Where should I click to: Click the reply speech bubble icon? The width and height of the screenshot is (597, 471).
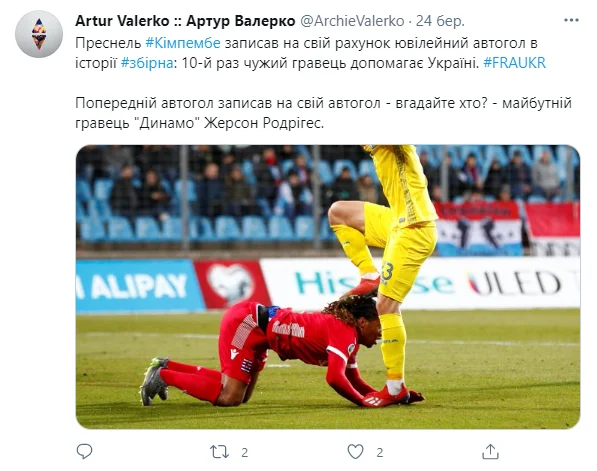point(84,452)
